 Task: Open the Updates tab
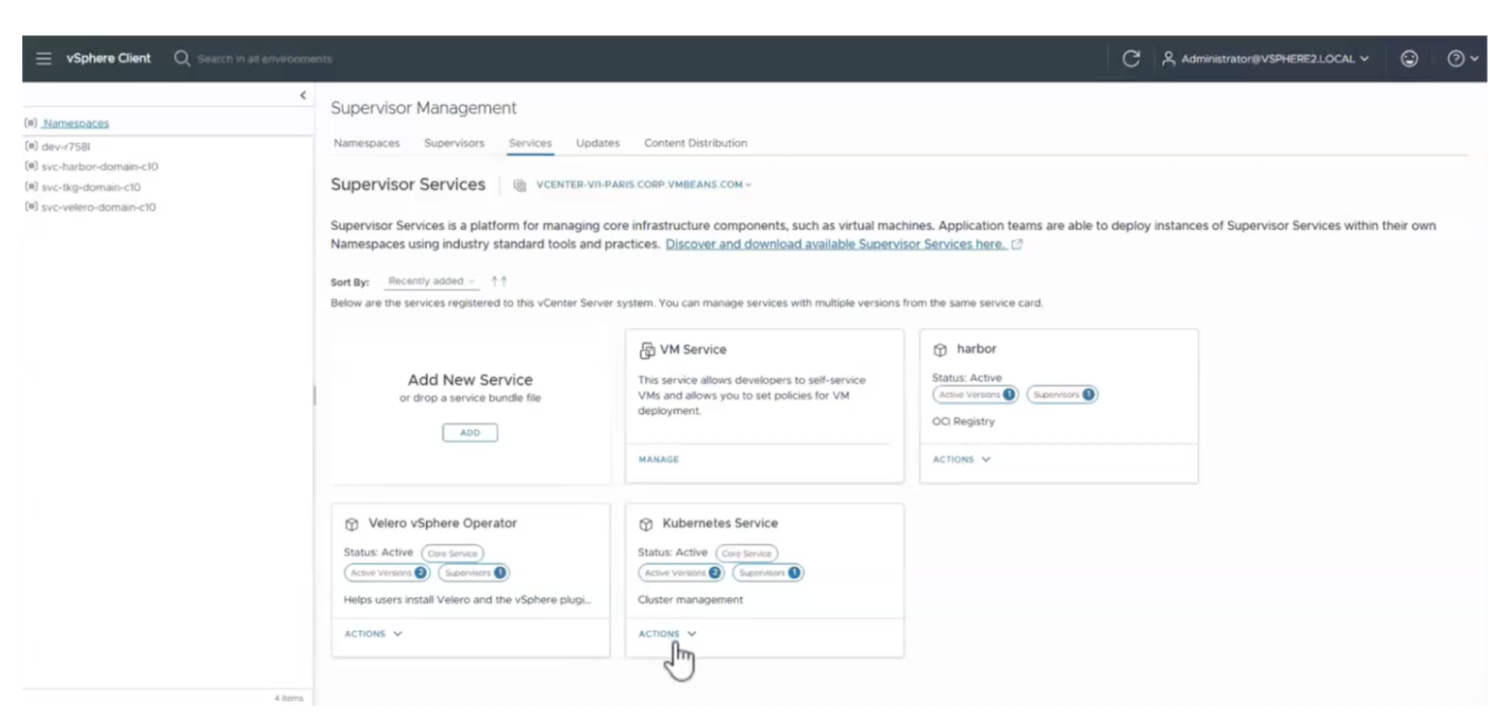[598, 143]
